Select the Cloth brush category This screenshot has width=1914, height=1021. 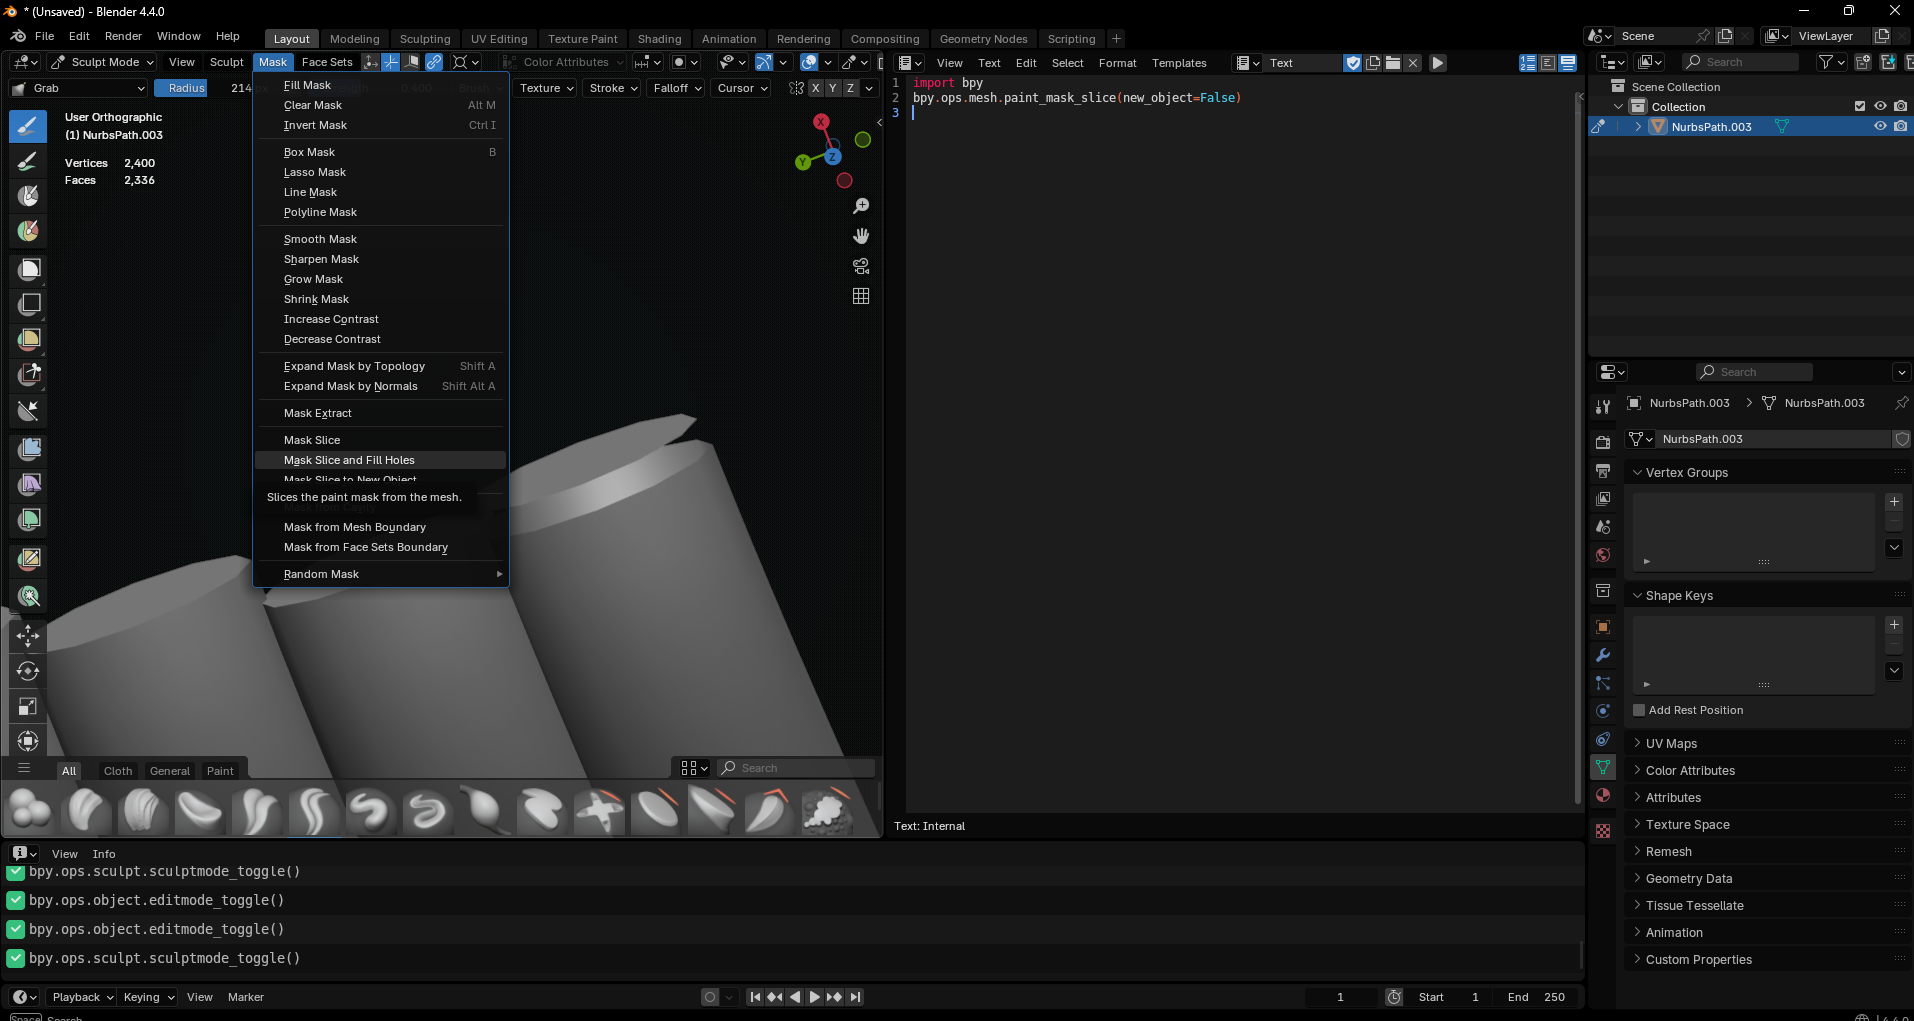(118, 771)
